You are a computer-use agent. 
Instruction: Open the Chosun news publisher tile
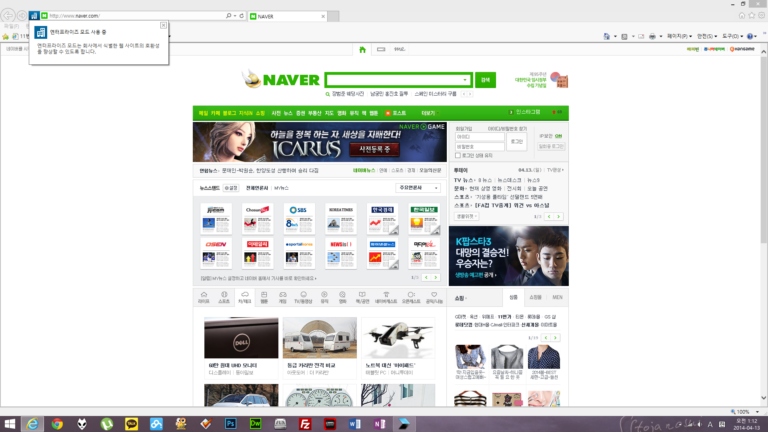257,218
